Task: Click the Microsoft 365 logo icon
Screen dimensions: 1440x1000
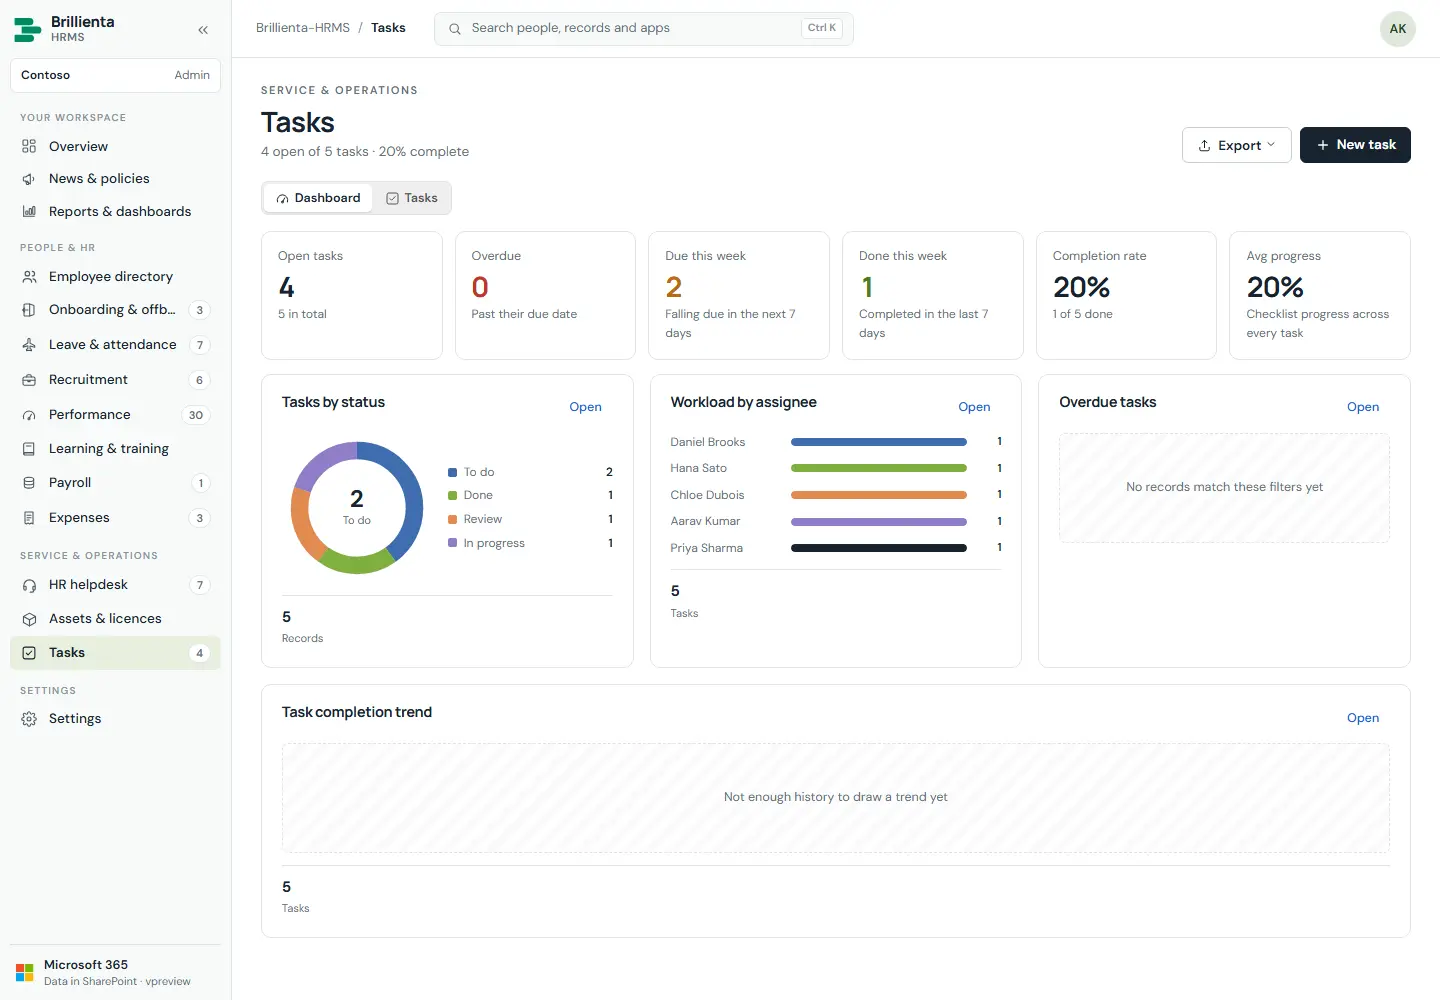Action: coord(25,972)
